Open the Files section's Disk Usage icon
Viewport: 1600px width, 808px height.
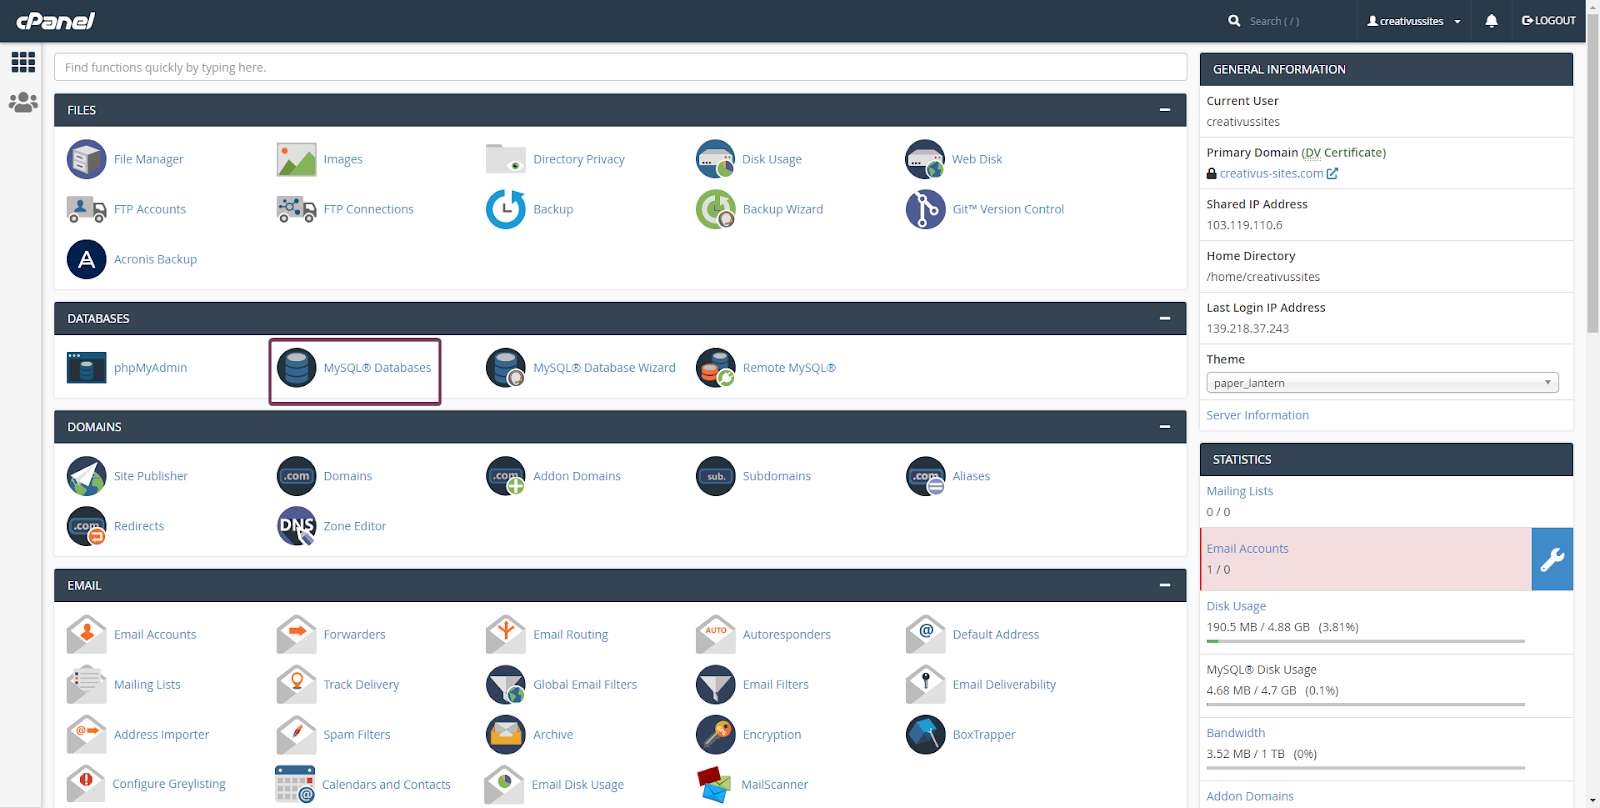(x=715, y=159)
